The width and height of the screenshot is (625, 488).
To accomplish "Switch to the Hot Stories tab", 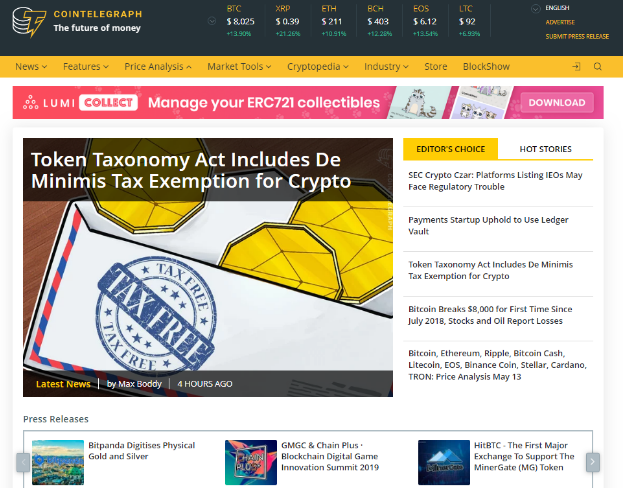I will 545,149.
